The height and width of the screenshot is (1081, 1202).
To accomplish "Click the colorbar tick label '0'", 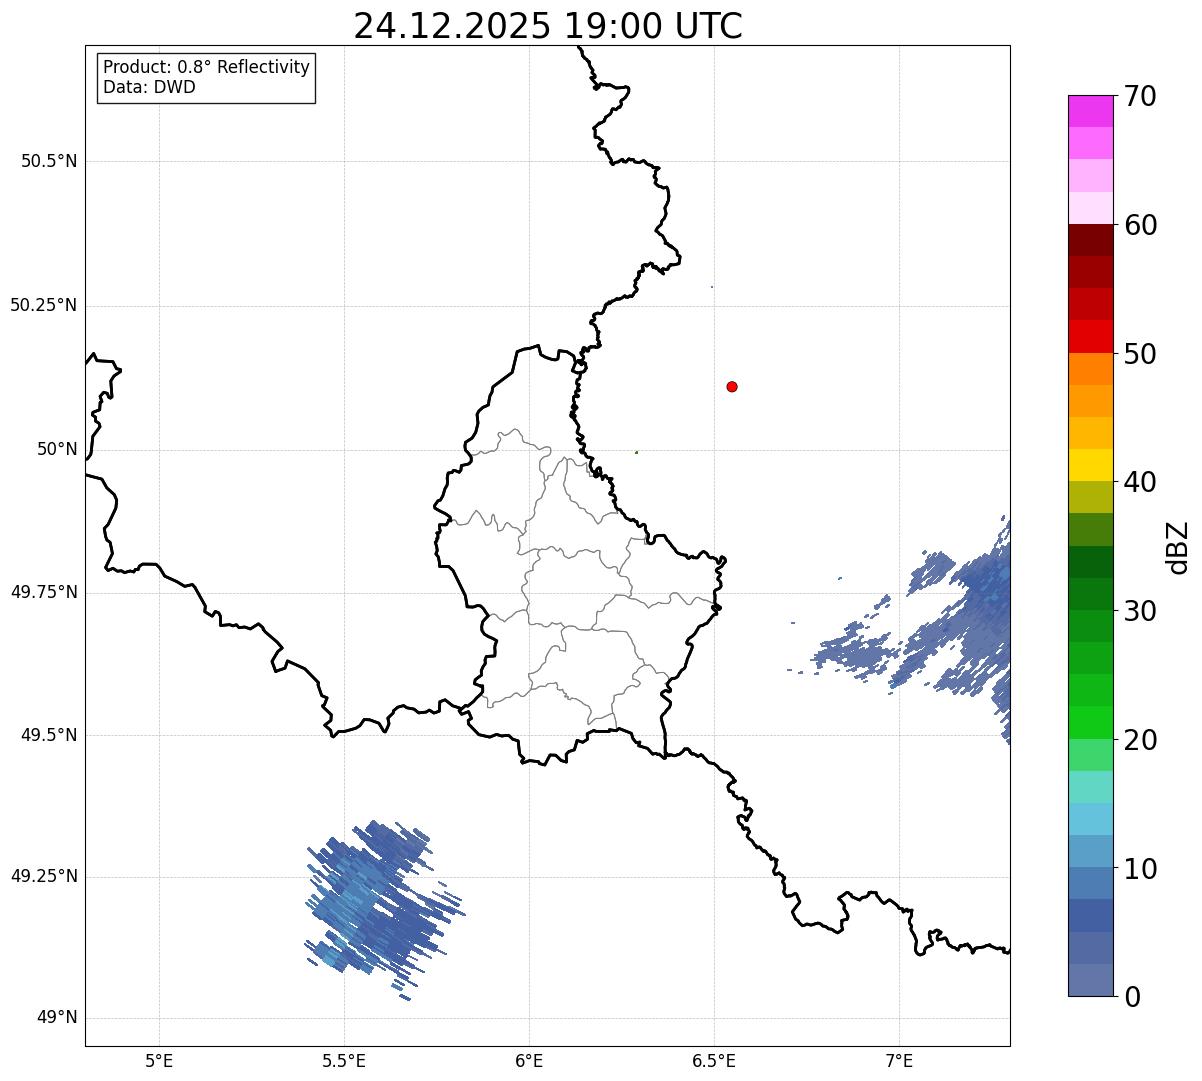I will point(1131,997).
